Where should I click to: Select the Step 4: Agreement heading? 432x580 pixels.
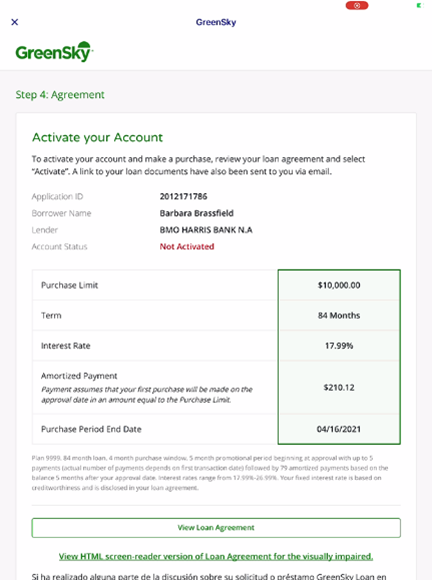tap(60, 95)
